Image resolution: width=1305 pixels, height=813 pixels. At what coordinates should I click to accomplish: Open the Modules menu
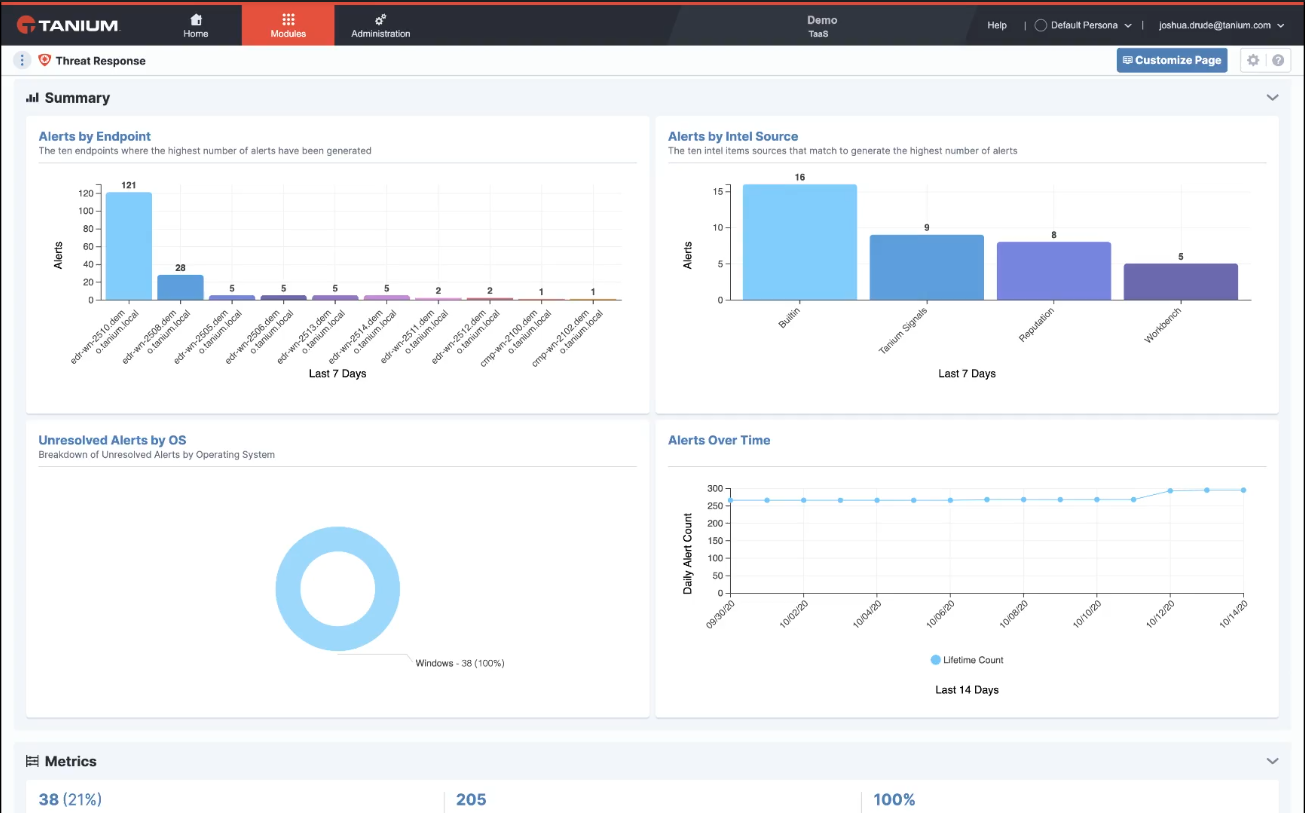pyautogui.click(x=288, y=25)
